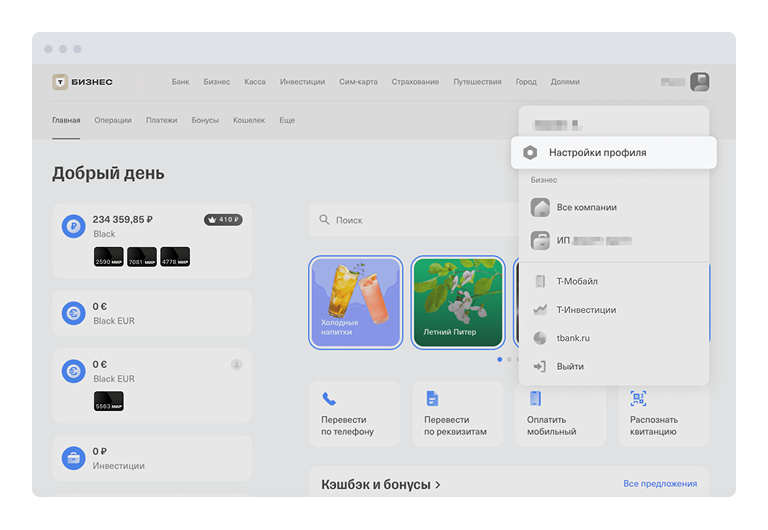Open Инвестиции in the top navigation

coord(302,82)
